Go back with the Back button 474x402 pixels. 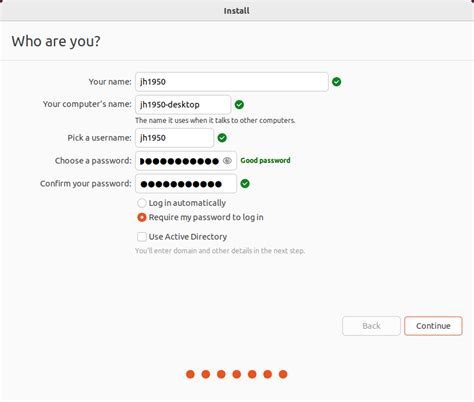(x=371, y=326)
